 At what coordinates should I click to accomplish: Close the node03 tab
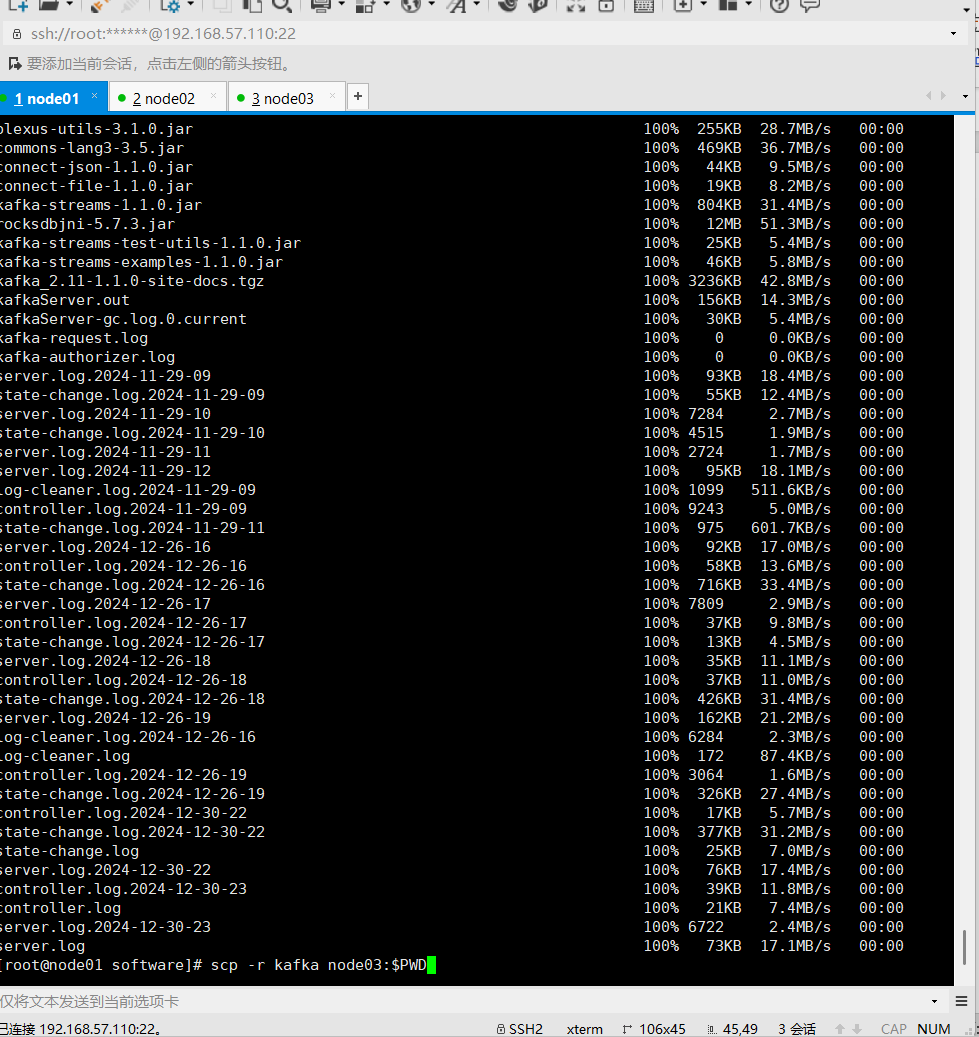[x=332, y=96]
